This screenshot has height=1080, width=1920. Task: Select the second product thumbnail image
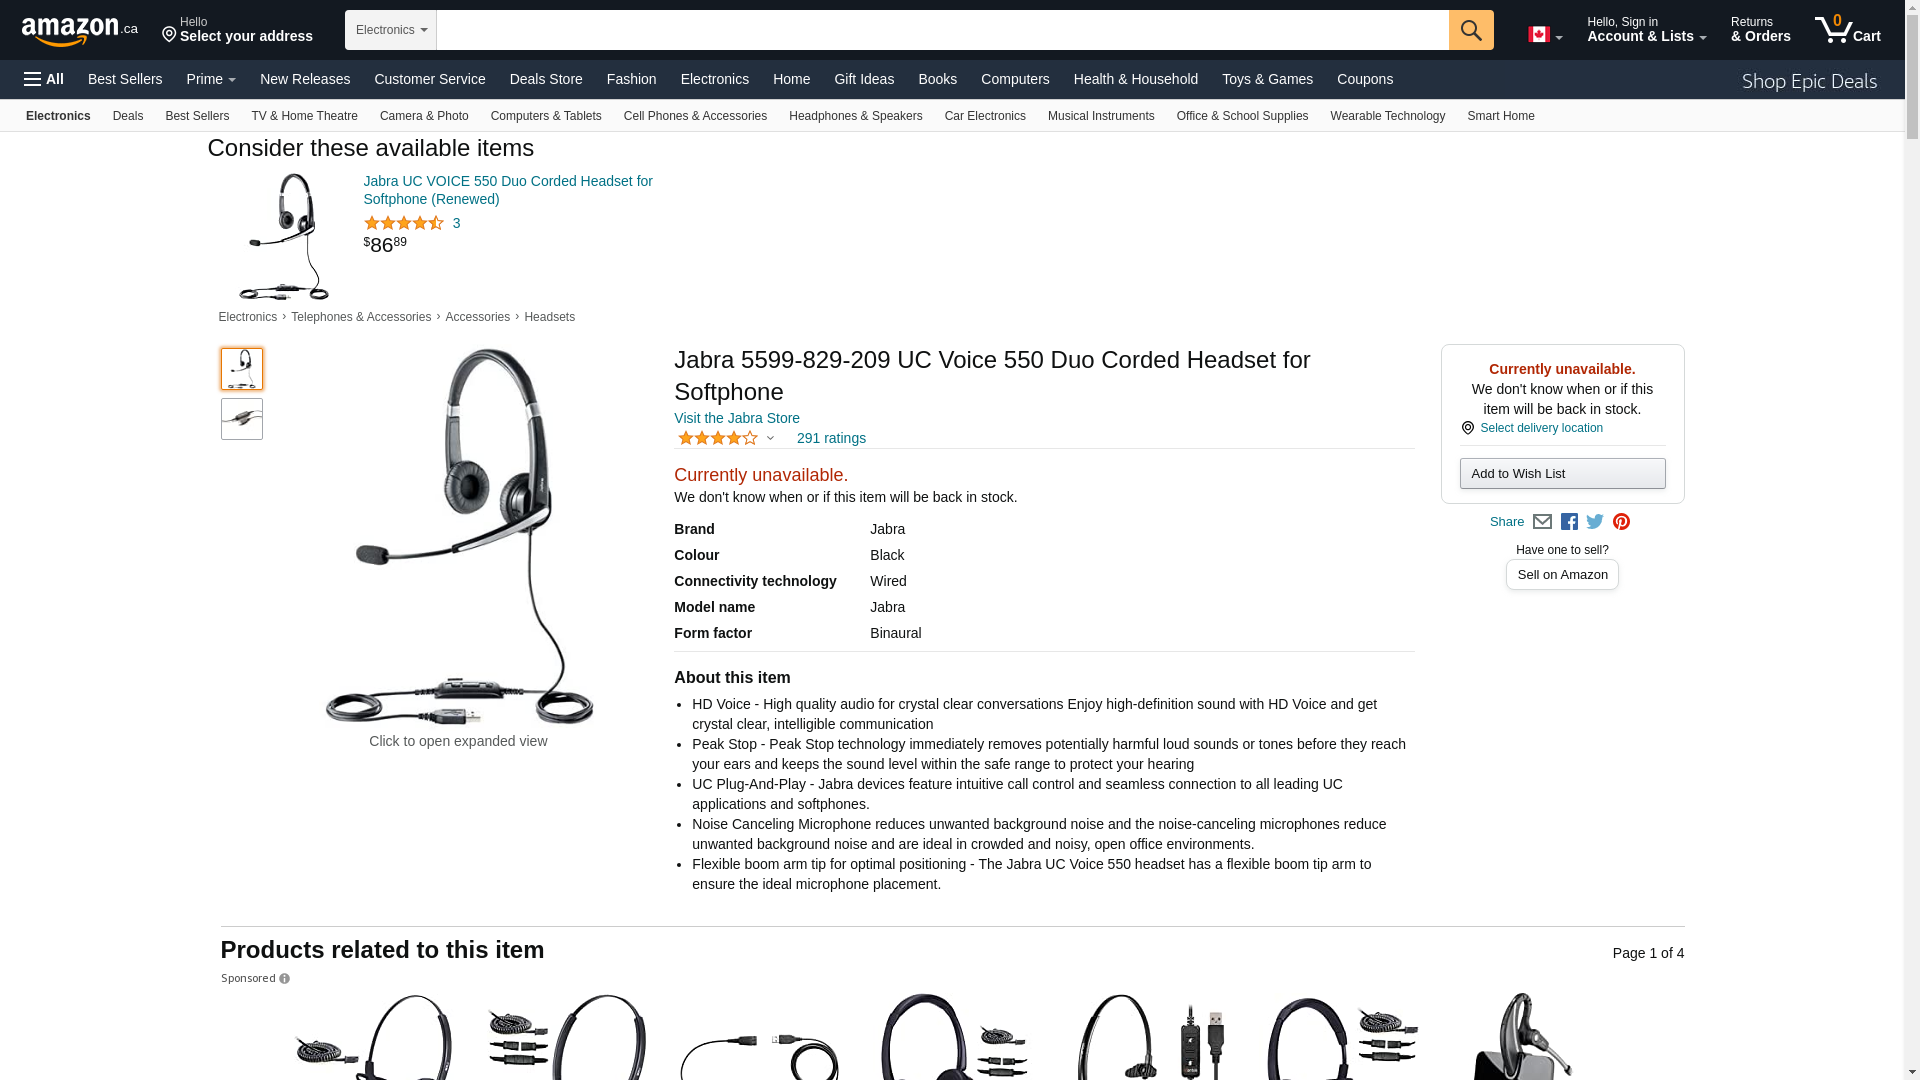pyautogui.click(x=242, y=419)
